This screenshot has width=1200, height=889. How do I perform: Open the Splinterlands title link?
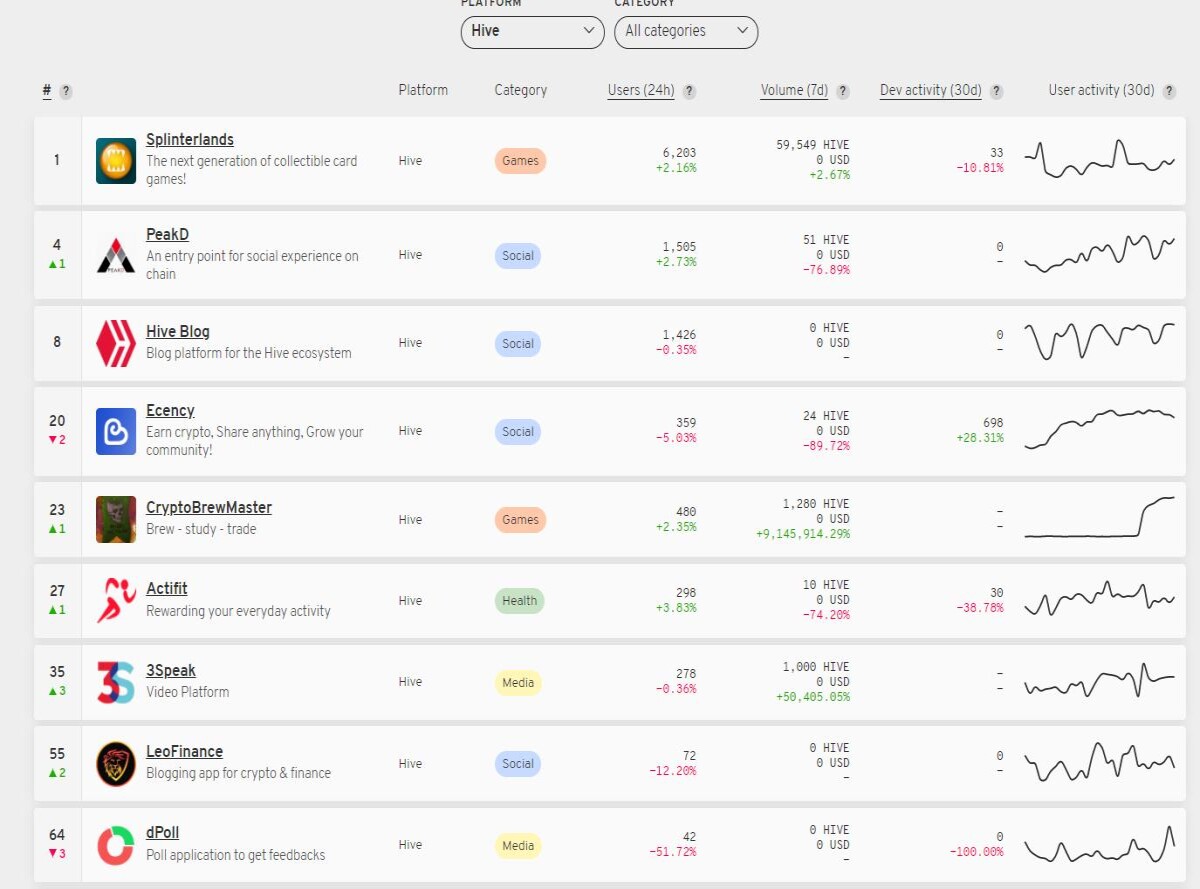click(190, 139)
